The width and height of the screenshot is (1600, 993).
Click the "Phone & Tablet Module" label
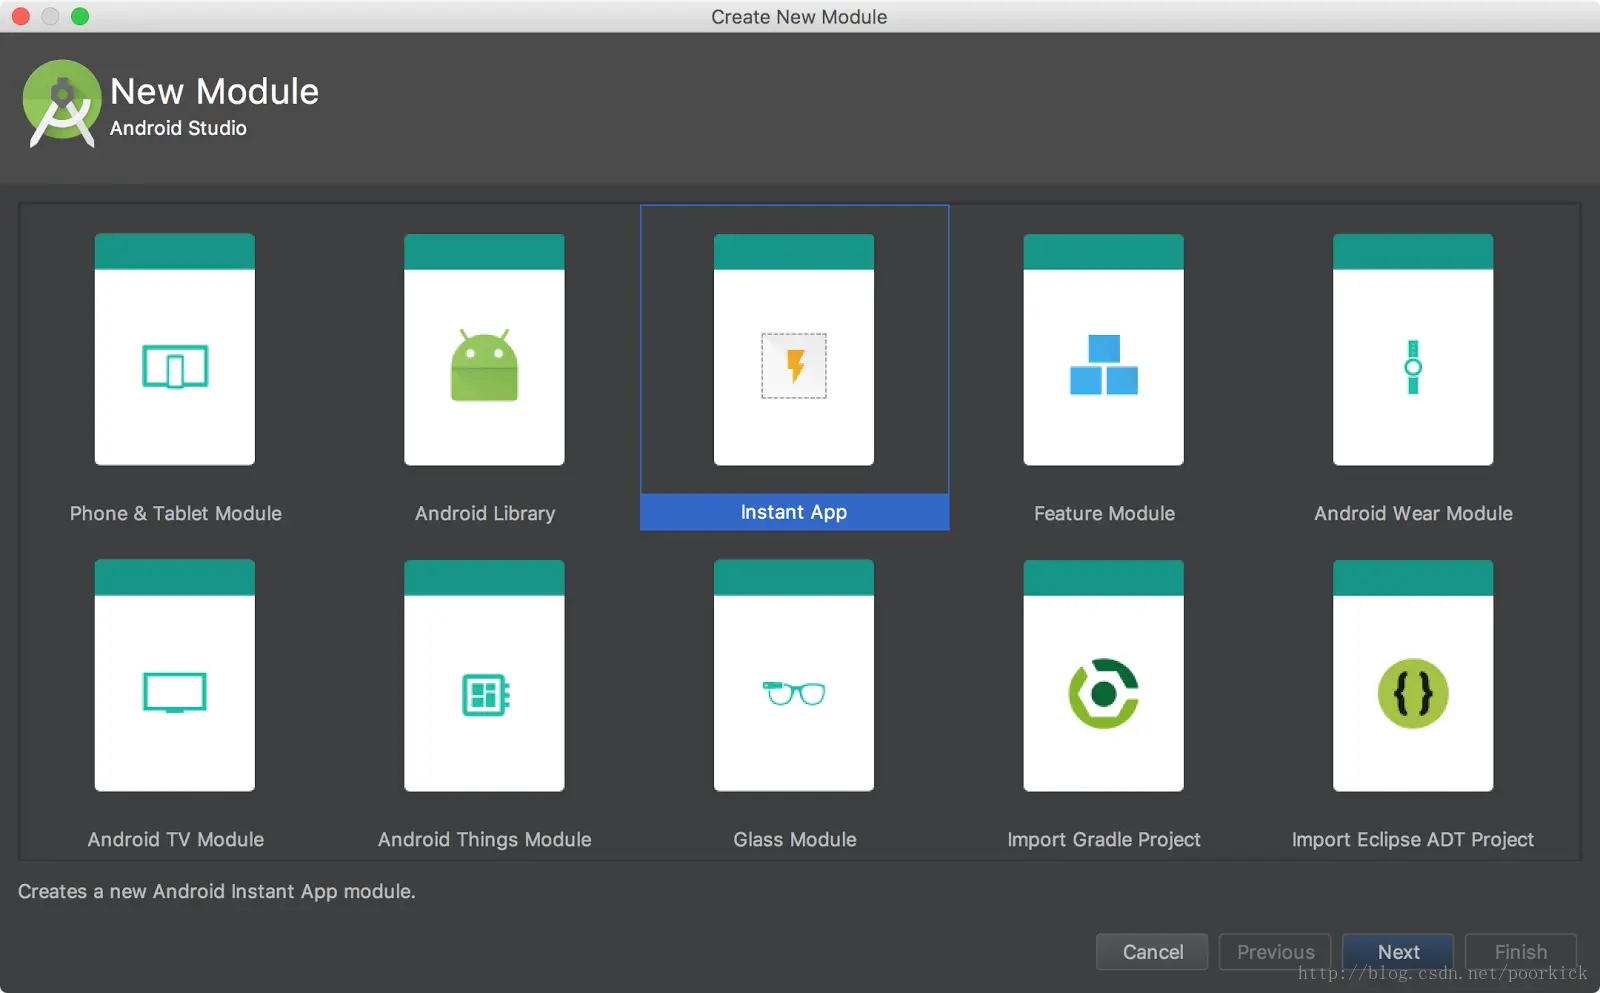176,513
